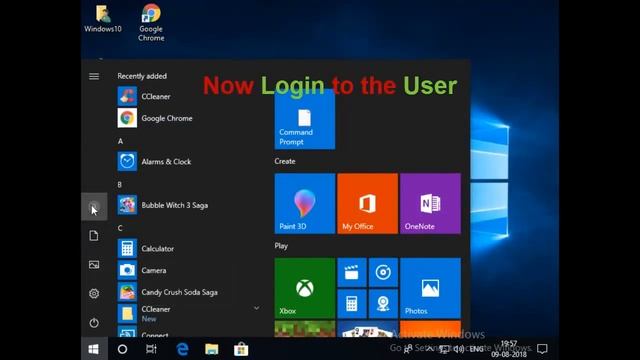The width and height of the screenshot is (640, 360).
Task: Open File Explorer from taskbar
Action: [211, 349]
